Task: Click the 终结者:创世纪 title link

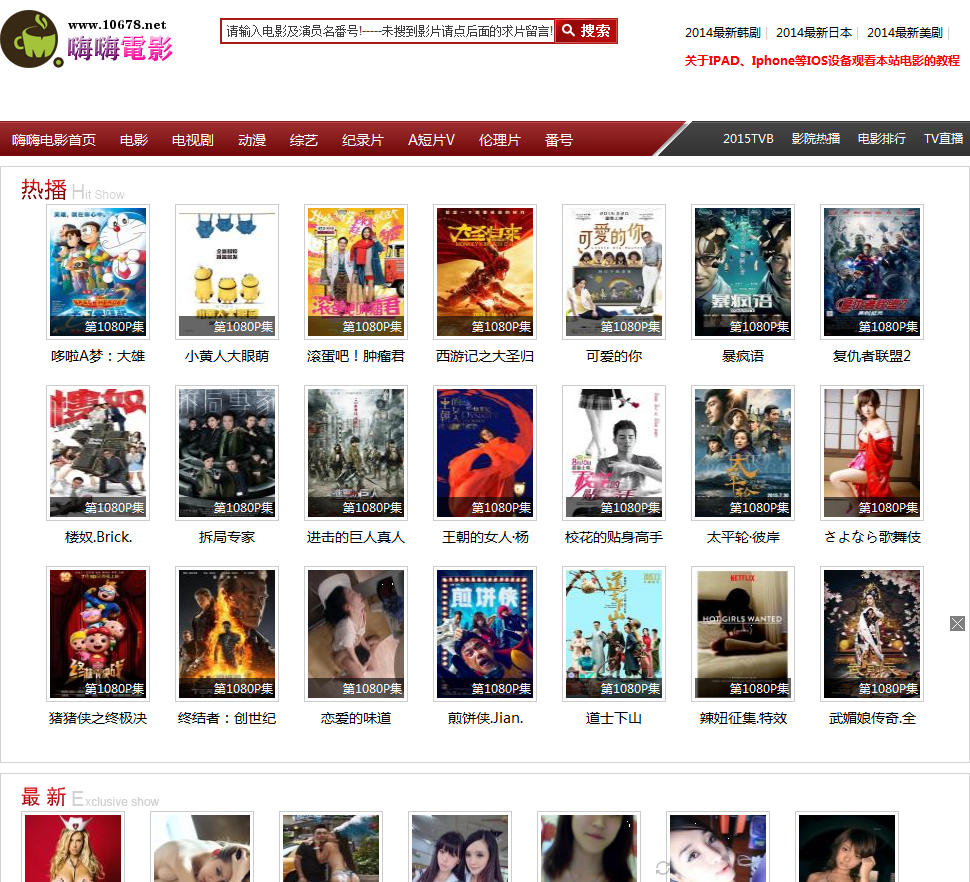Action: point(227,719)
